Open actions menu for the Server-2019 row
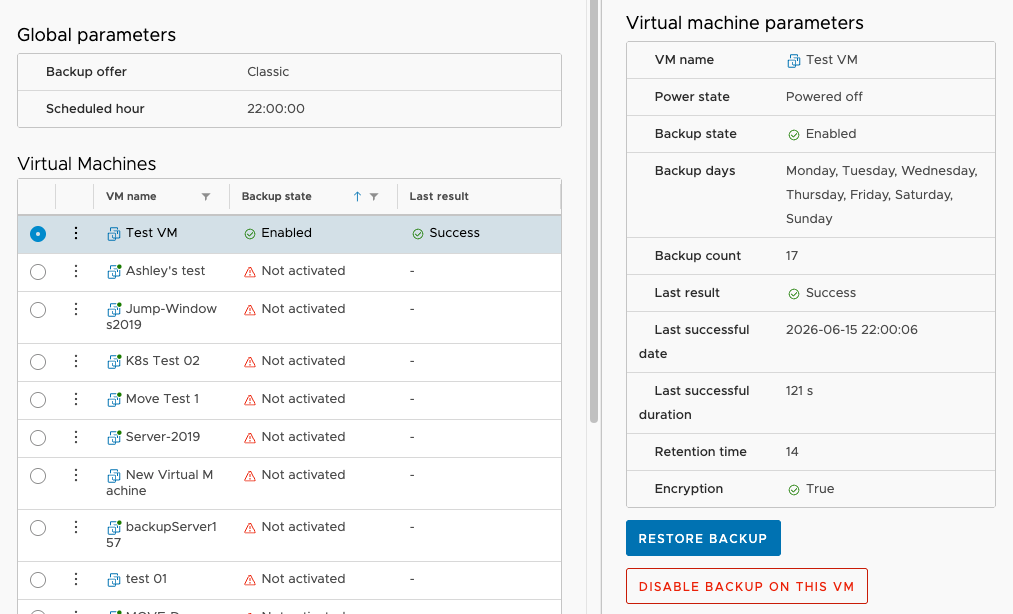This screenshot has height=614, width=1013. point(76,438)
